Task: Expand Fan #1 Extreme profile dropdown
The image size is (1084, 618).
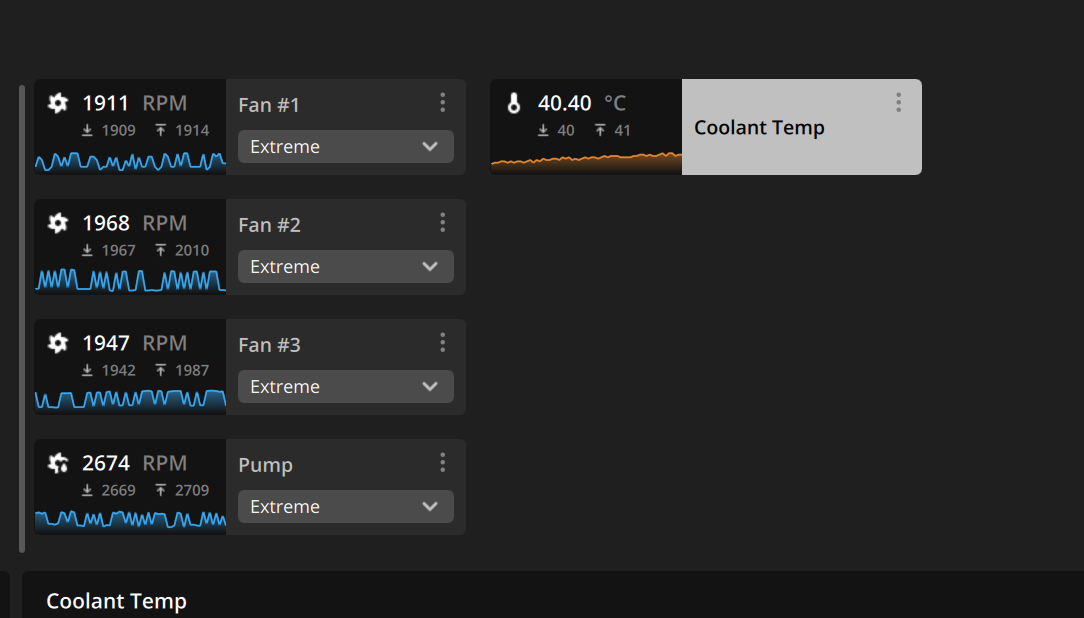Action: (346, 147)
